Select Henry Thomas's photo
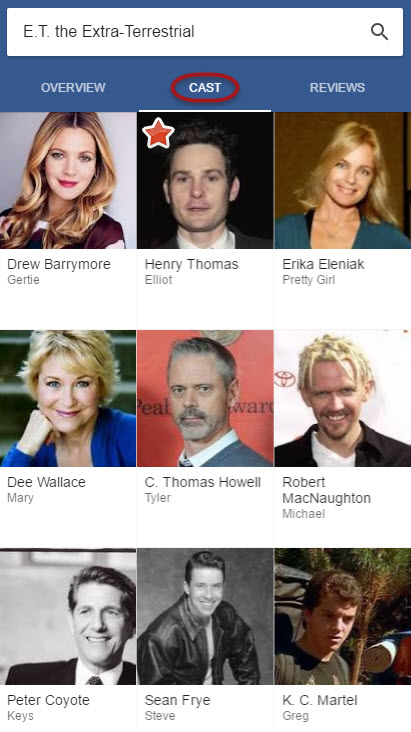The height and width of the screenshot is (732, 411). point(205,180)
